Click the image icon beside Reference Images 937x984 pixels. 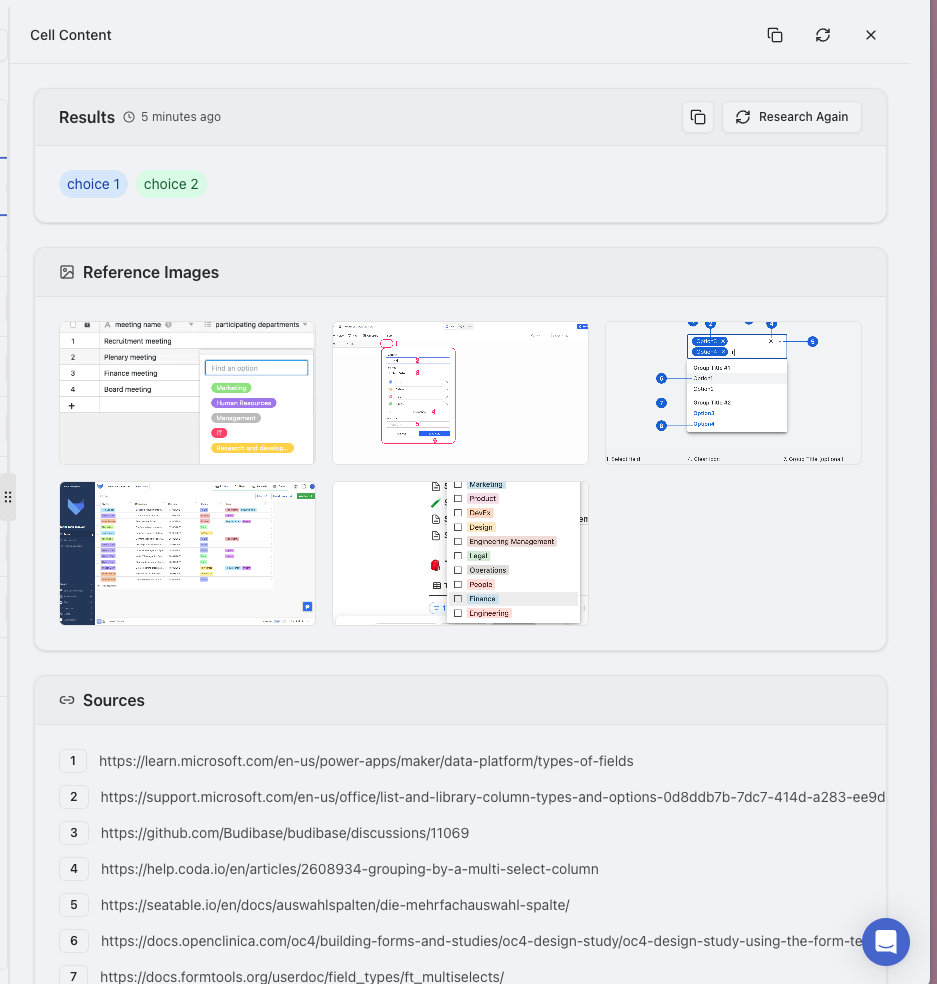click(67, 271)
